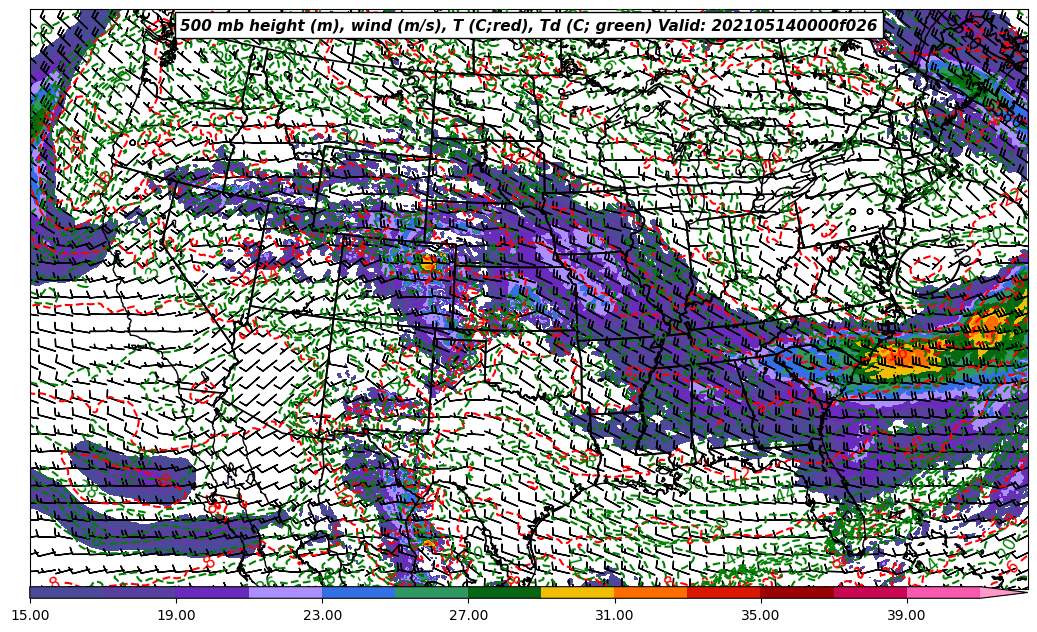Click the 500 mb height map title
Image resolution: width=1037 pixels, height=632 pixels.
point(529,26)
